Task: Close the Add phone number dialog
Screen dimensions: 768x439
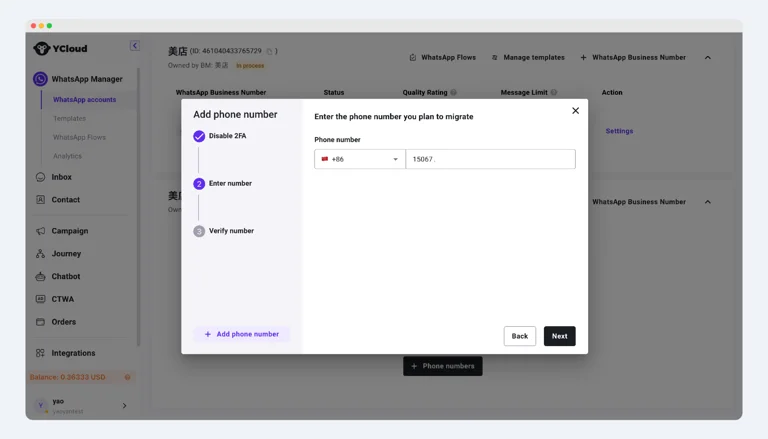Action: (x=576, y=111)
